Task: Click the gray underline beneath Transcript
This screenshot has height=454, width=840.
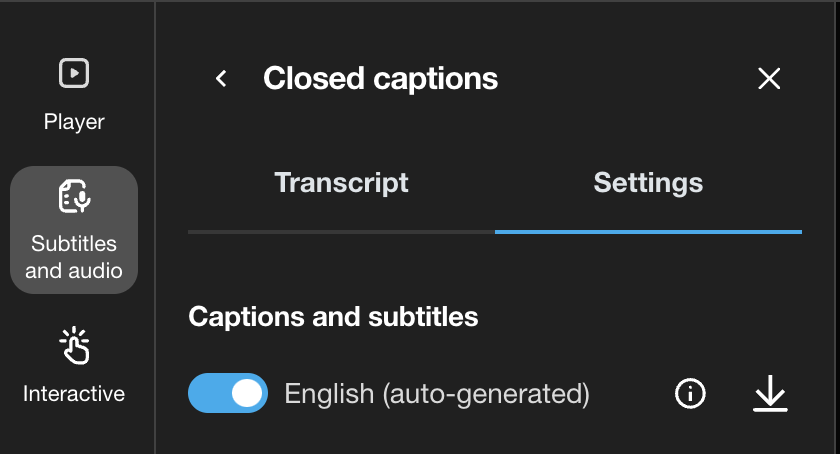Action: click(341, 232)
